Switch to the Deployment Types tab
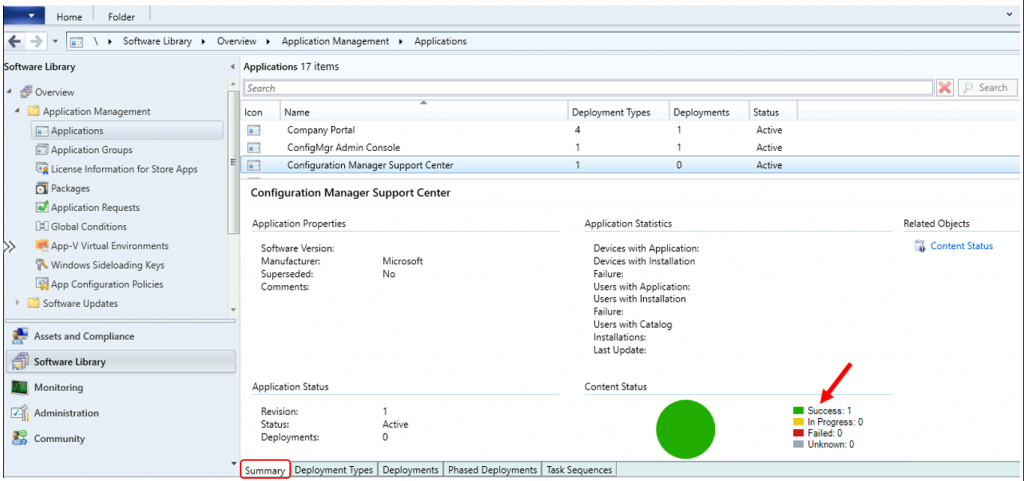1024x481 pixels. click(334, 470)
